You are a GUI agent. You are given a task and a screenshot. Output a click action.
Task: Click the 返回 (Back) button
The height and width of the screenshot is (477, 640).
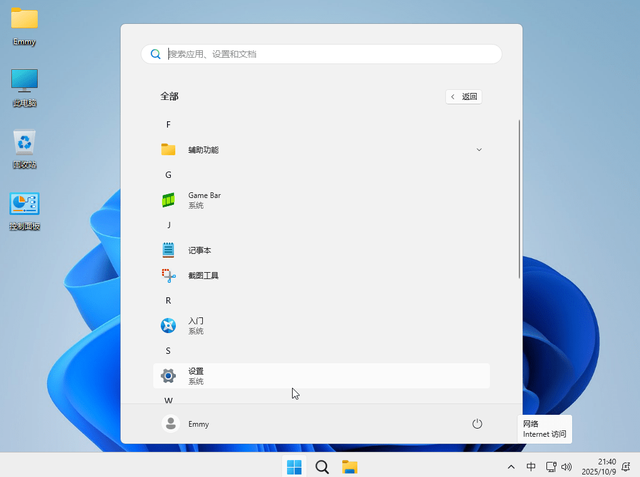tap(465, 97)
